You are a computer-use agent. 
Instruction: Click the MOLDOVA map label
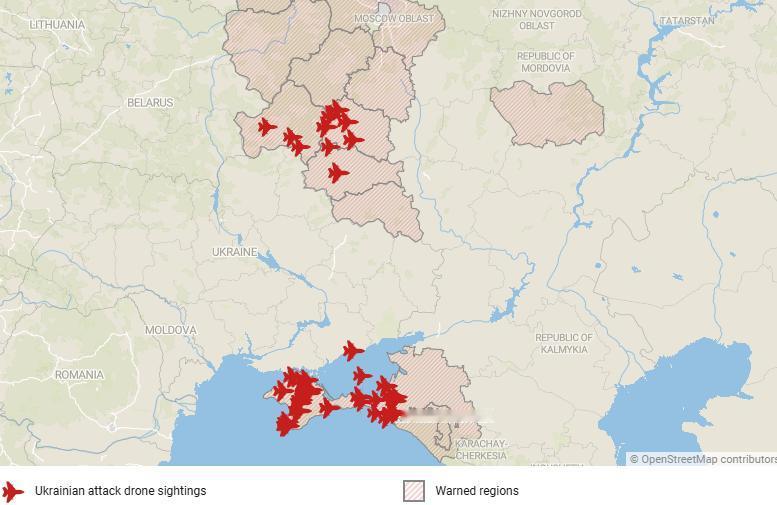[x=170, y=330]
